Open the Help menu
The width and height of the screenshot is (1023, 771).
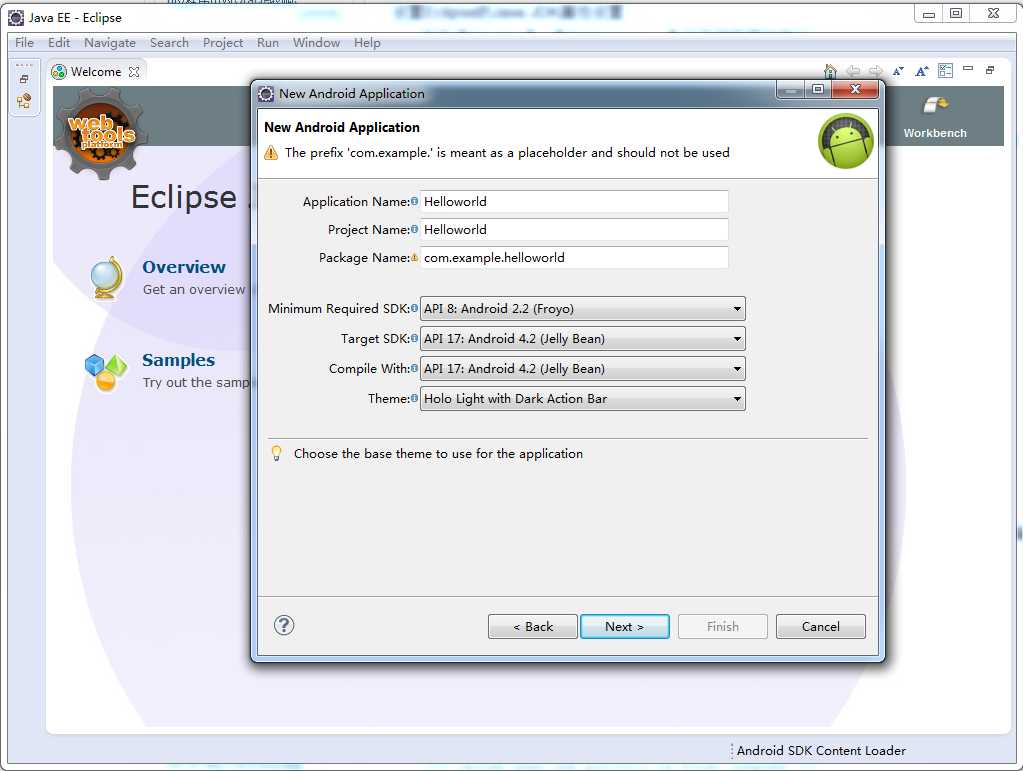(367, 42)
